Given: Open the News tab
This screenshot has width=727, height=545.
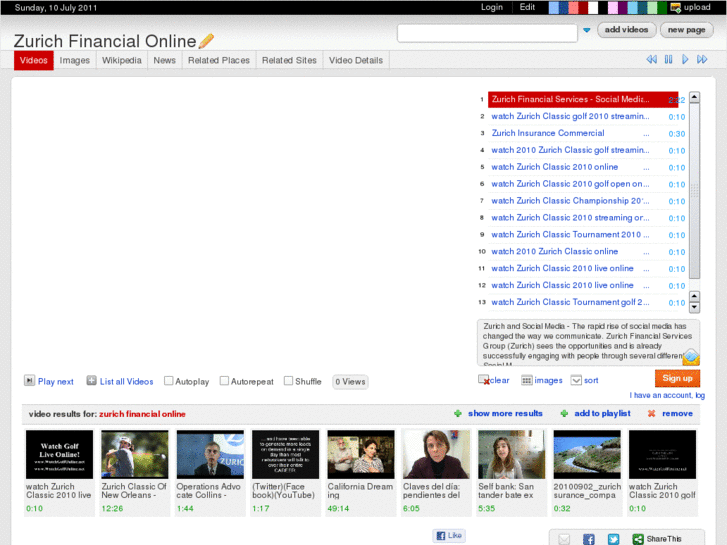Looking at the screenshot, I should point(165,60).
